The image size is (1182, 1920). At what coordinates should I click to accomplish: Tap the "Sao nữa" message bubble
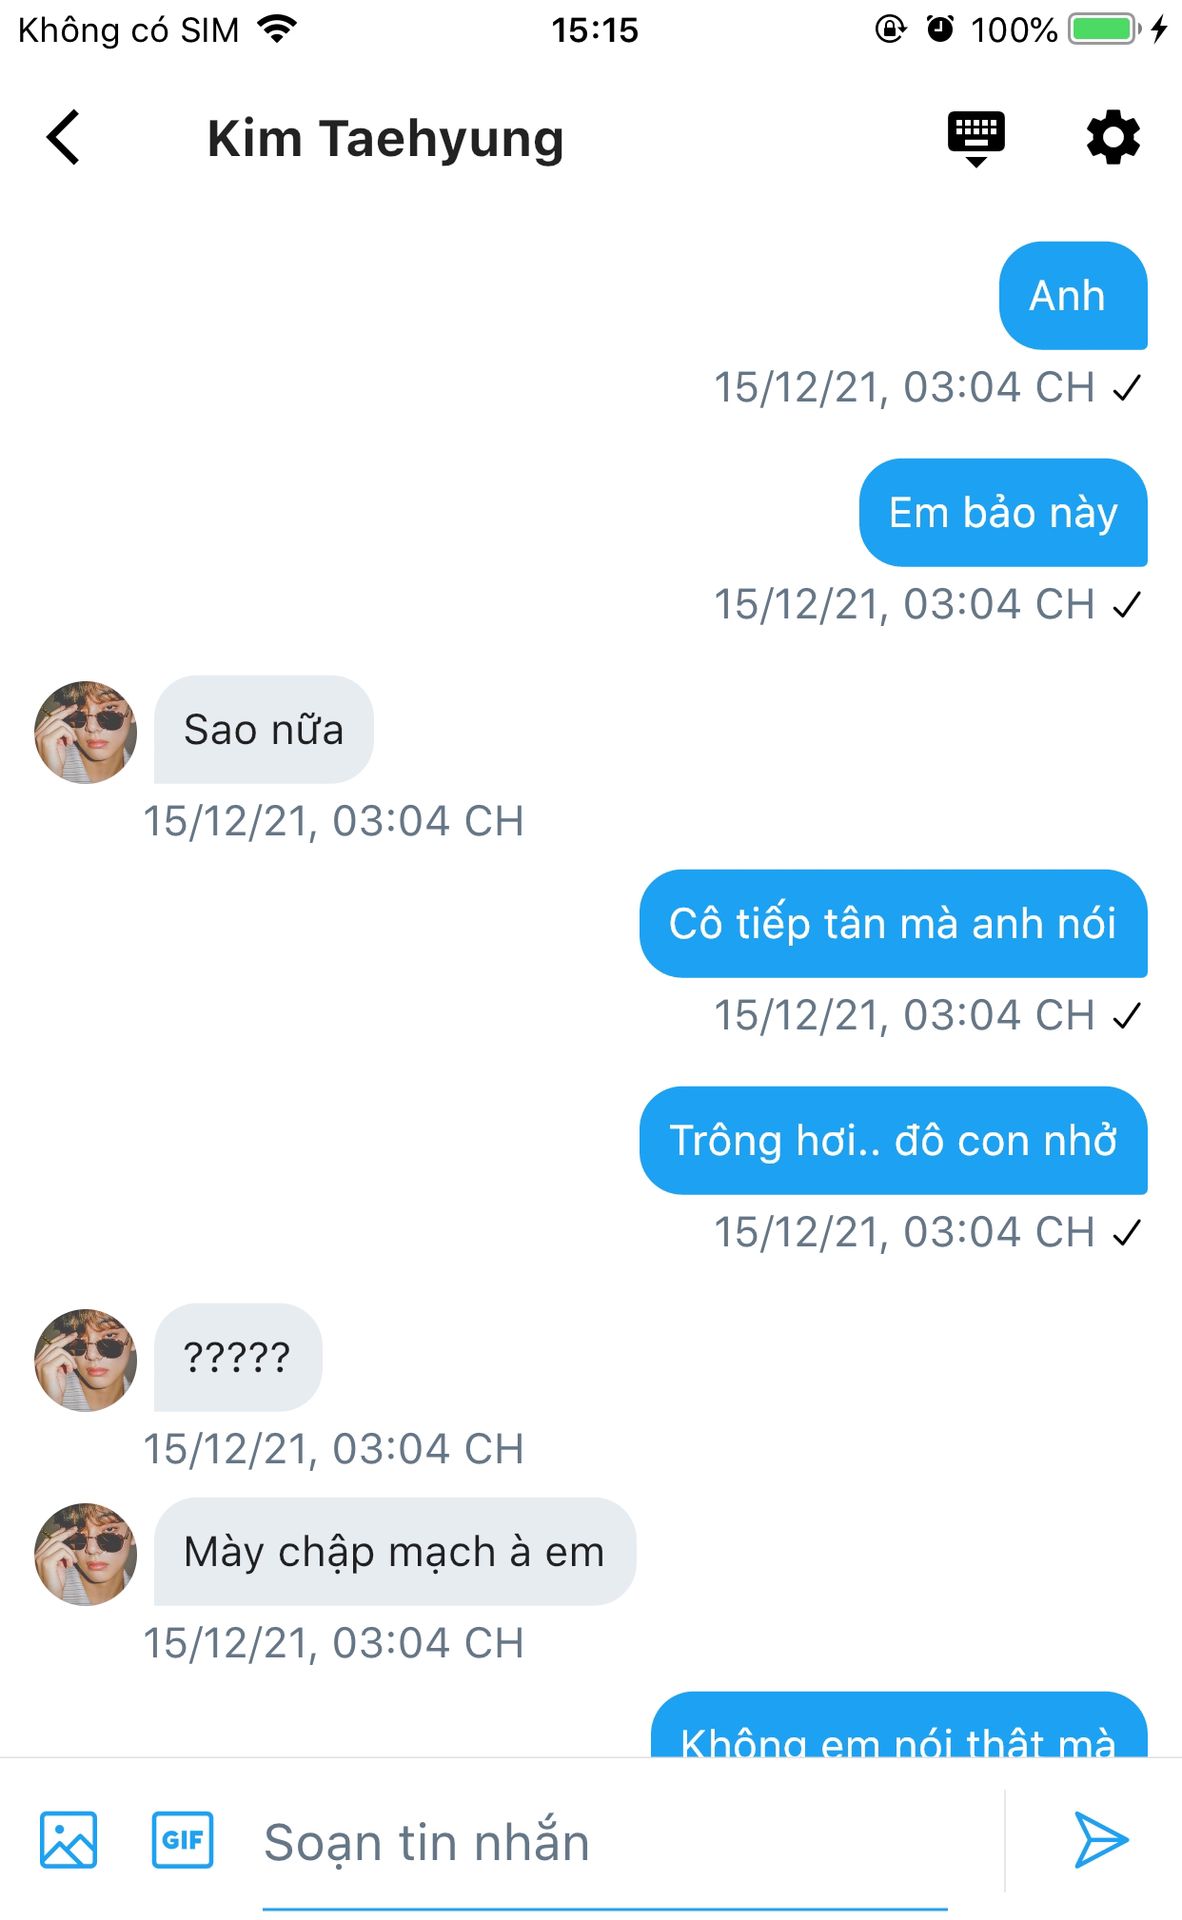[263, 730]
